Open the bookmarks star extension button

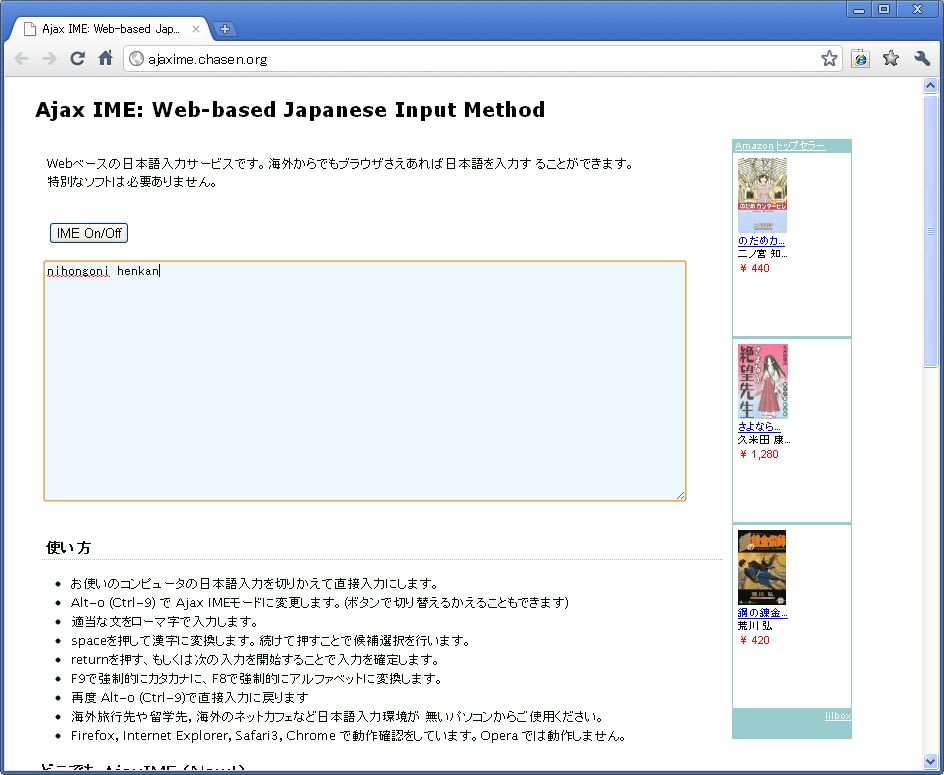point(891,59)
